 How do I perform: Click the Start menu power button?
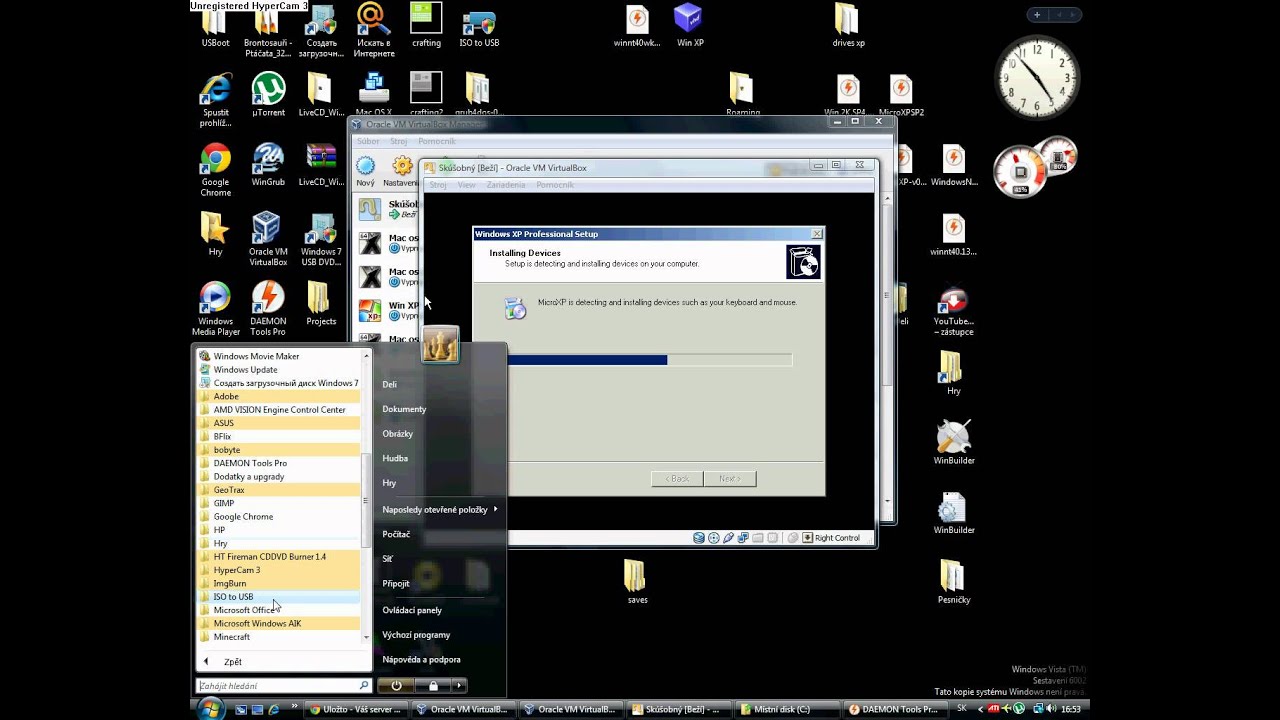(x=397, y=685)
